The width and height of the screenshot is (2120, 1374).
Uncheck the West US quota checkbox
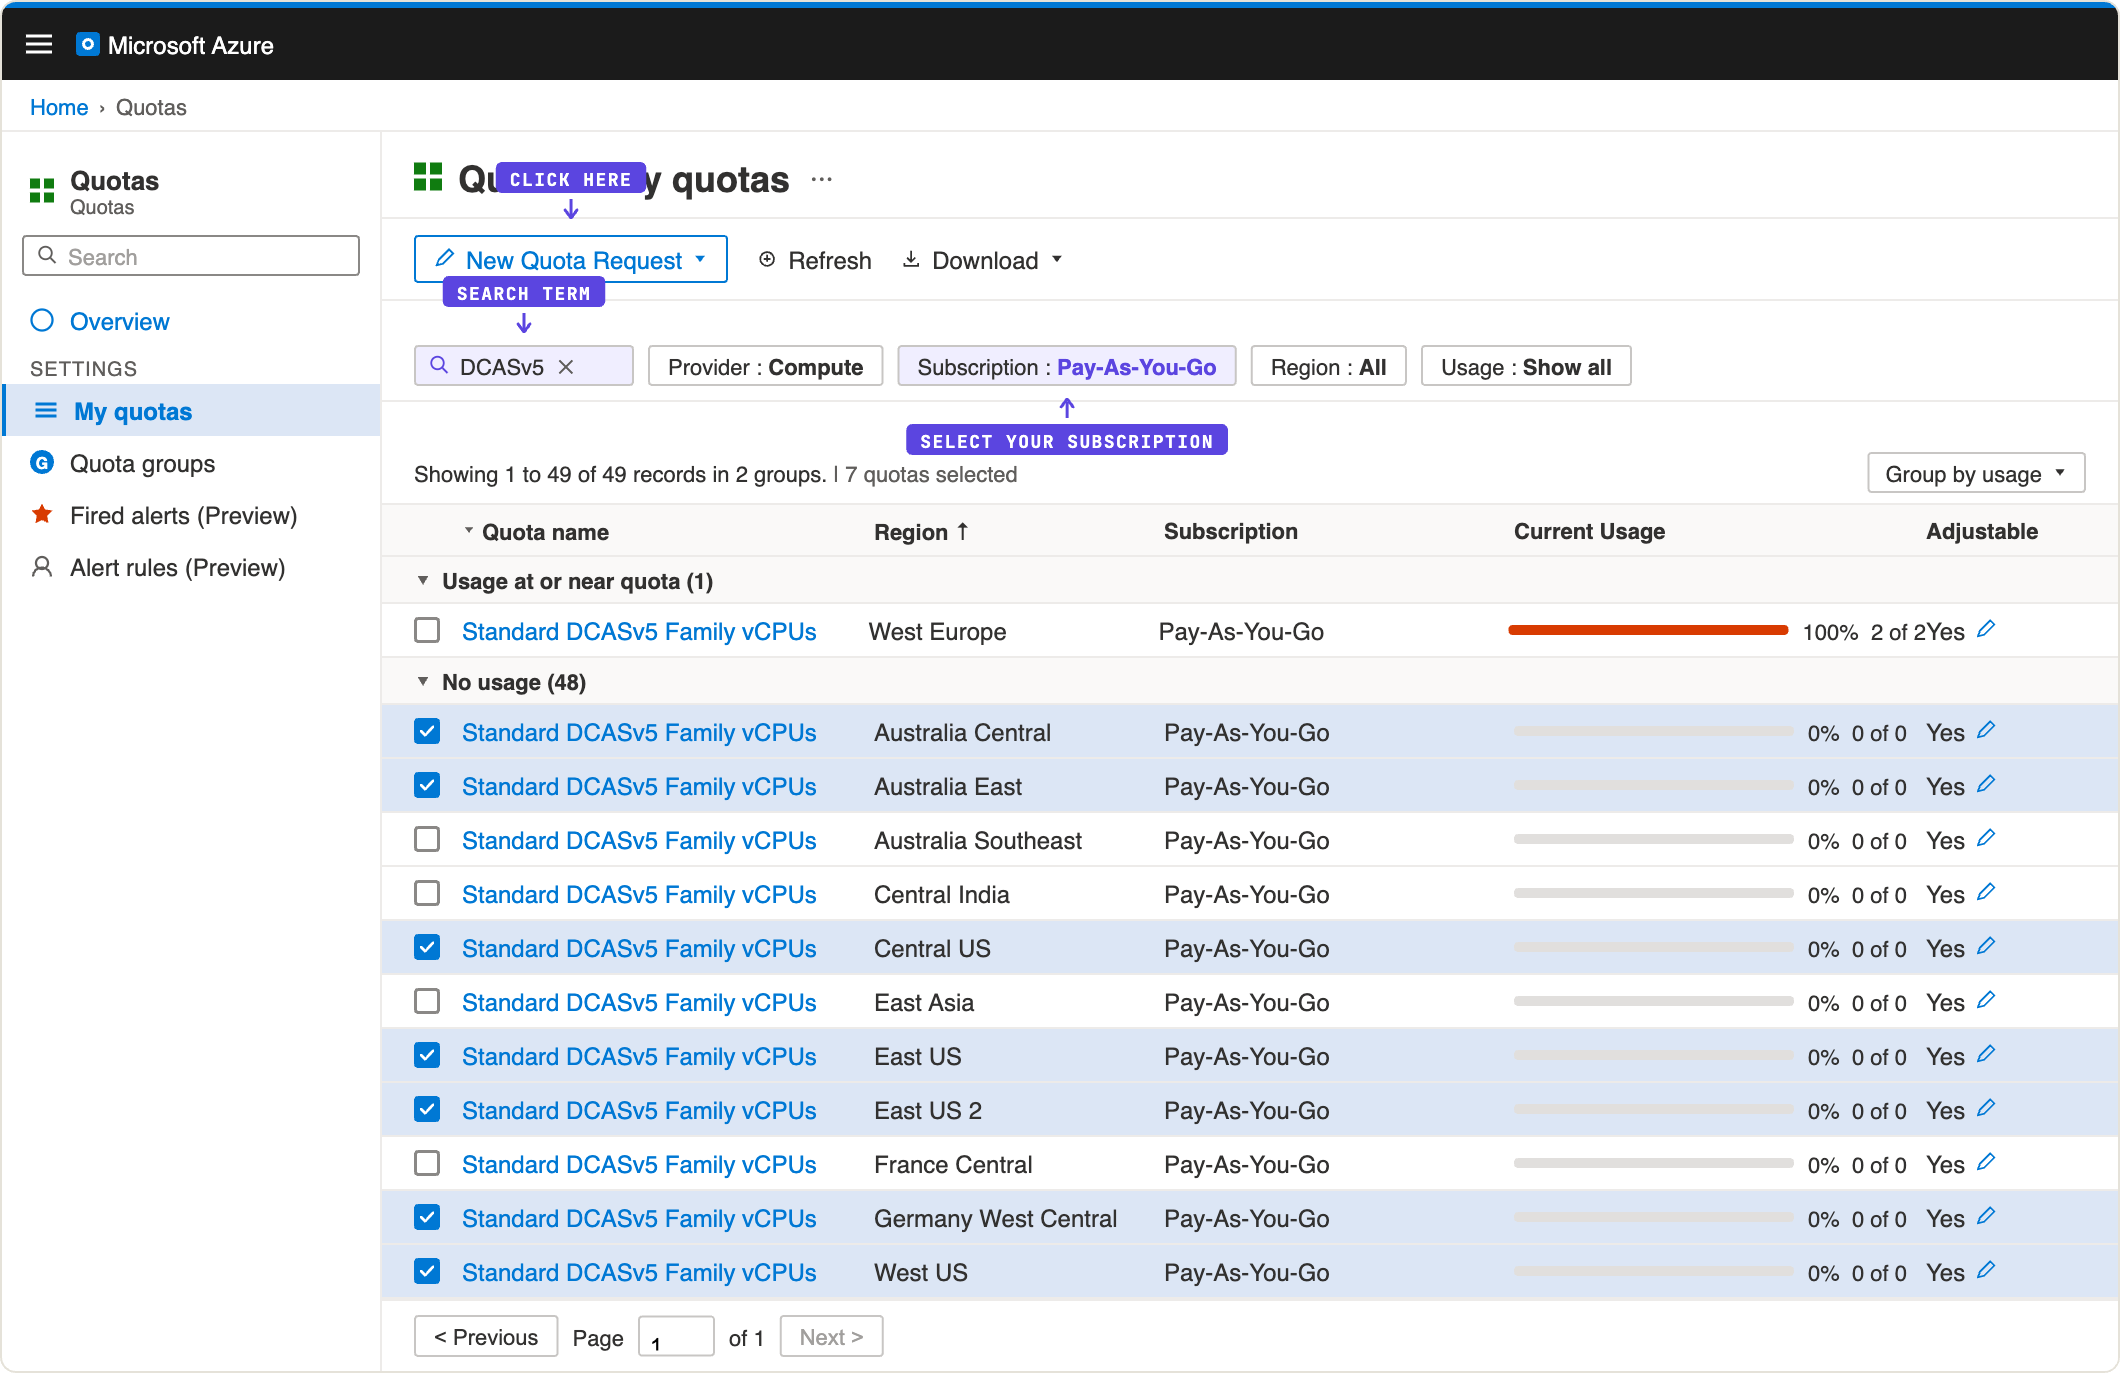(427, 1272)
